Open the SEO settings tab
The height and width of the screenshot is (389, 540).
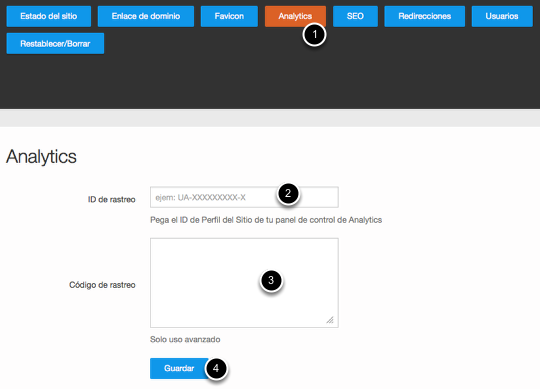pos(355,16)
